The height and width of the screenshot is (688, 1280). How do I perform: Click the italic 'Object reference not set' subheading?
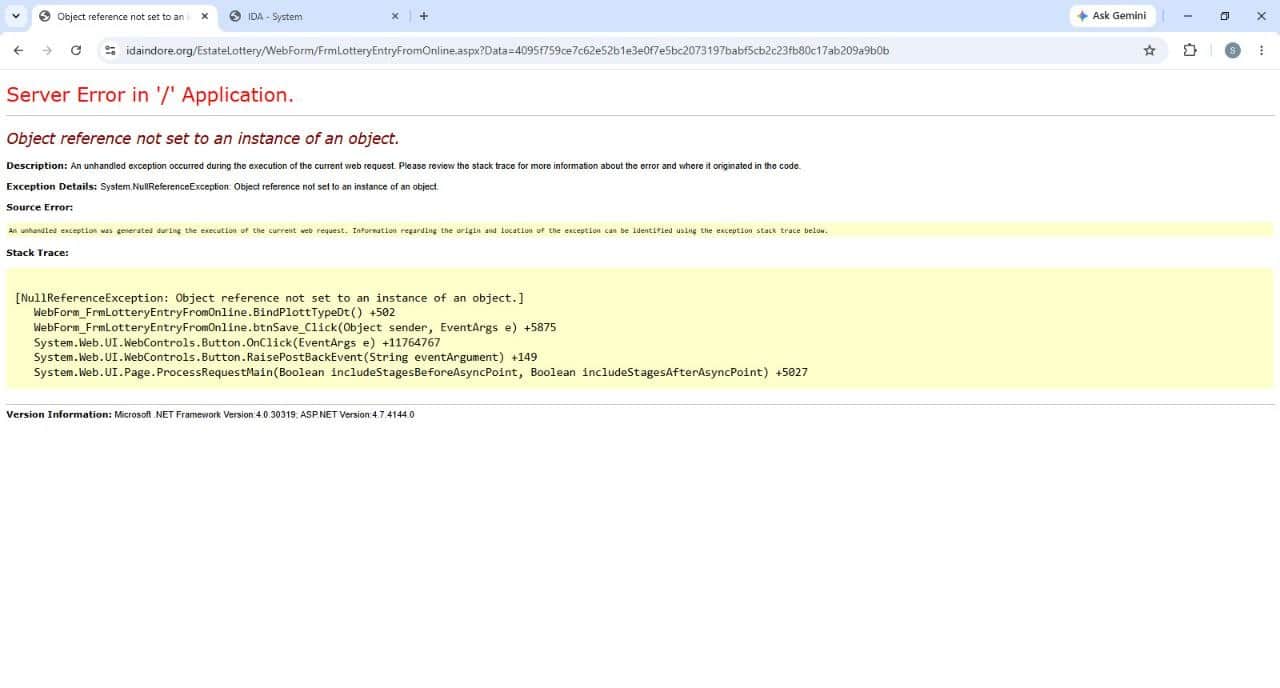point(203,139)
